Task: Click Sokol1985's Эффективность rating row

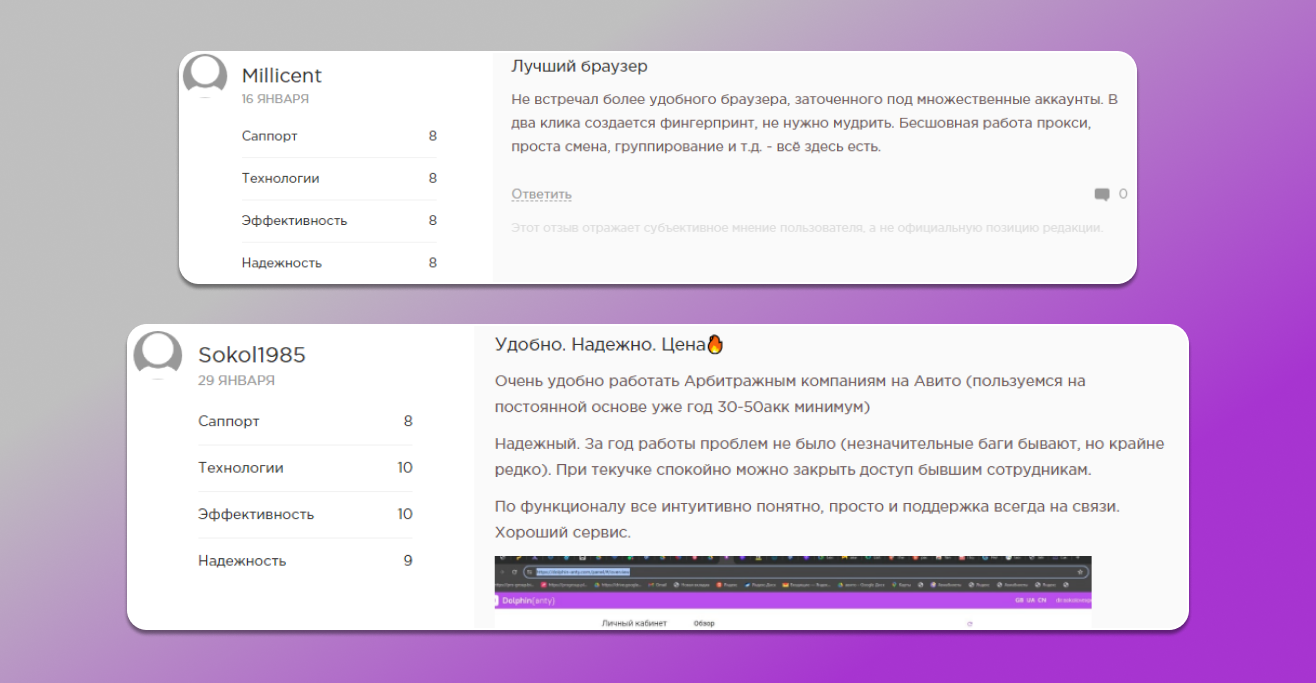Action: coord(305,514)
